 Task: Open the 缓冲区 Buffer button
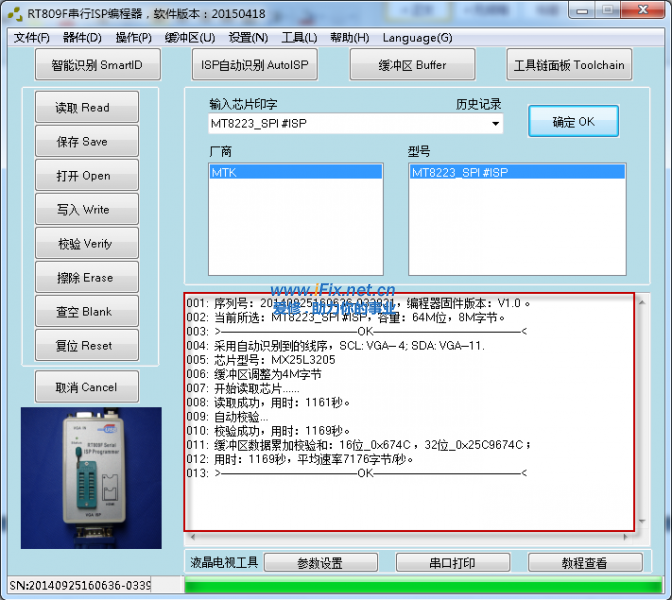point(412,65)
